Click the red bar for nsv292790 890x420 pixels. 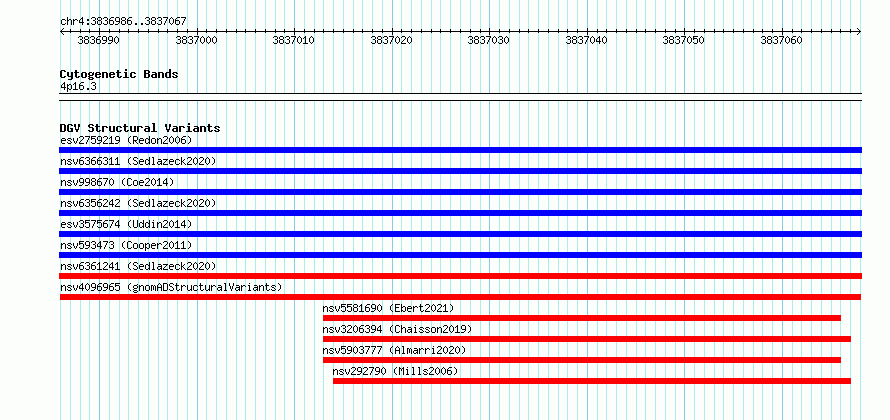tap(592, 381)
